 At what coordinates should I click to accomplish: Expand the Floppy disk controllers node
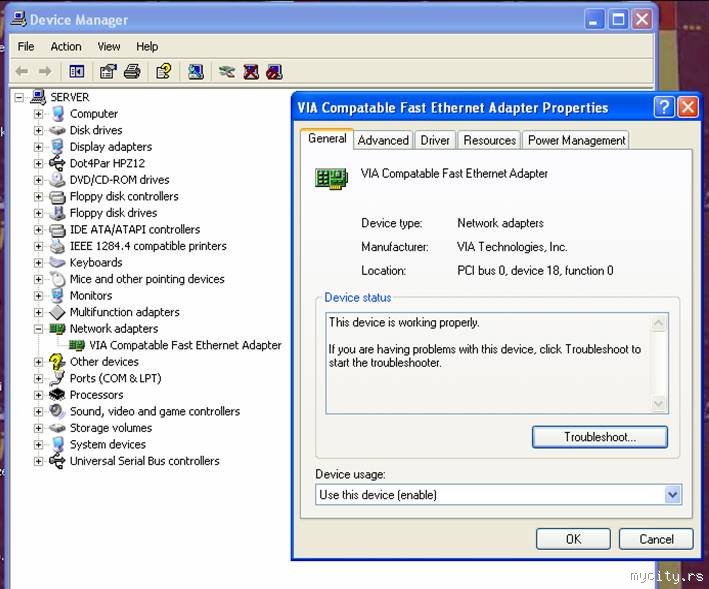click(38, 197)
